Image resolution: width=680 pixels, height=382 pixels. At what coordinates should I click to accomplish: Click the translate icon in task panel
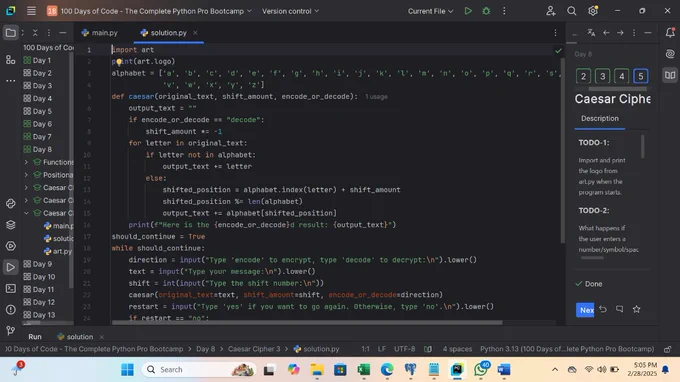click(x=591, y=33)
